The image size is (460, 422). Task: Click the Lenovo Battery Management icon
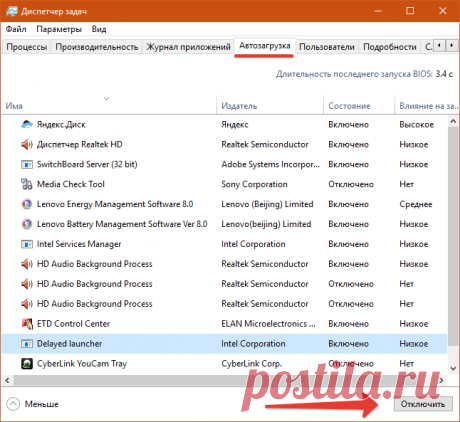[27, 224]
